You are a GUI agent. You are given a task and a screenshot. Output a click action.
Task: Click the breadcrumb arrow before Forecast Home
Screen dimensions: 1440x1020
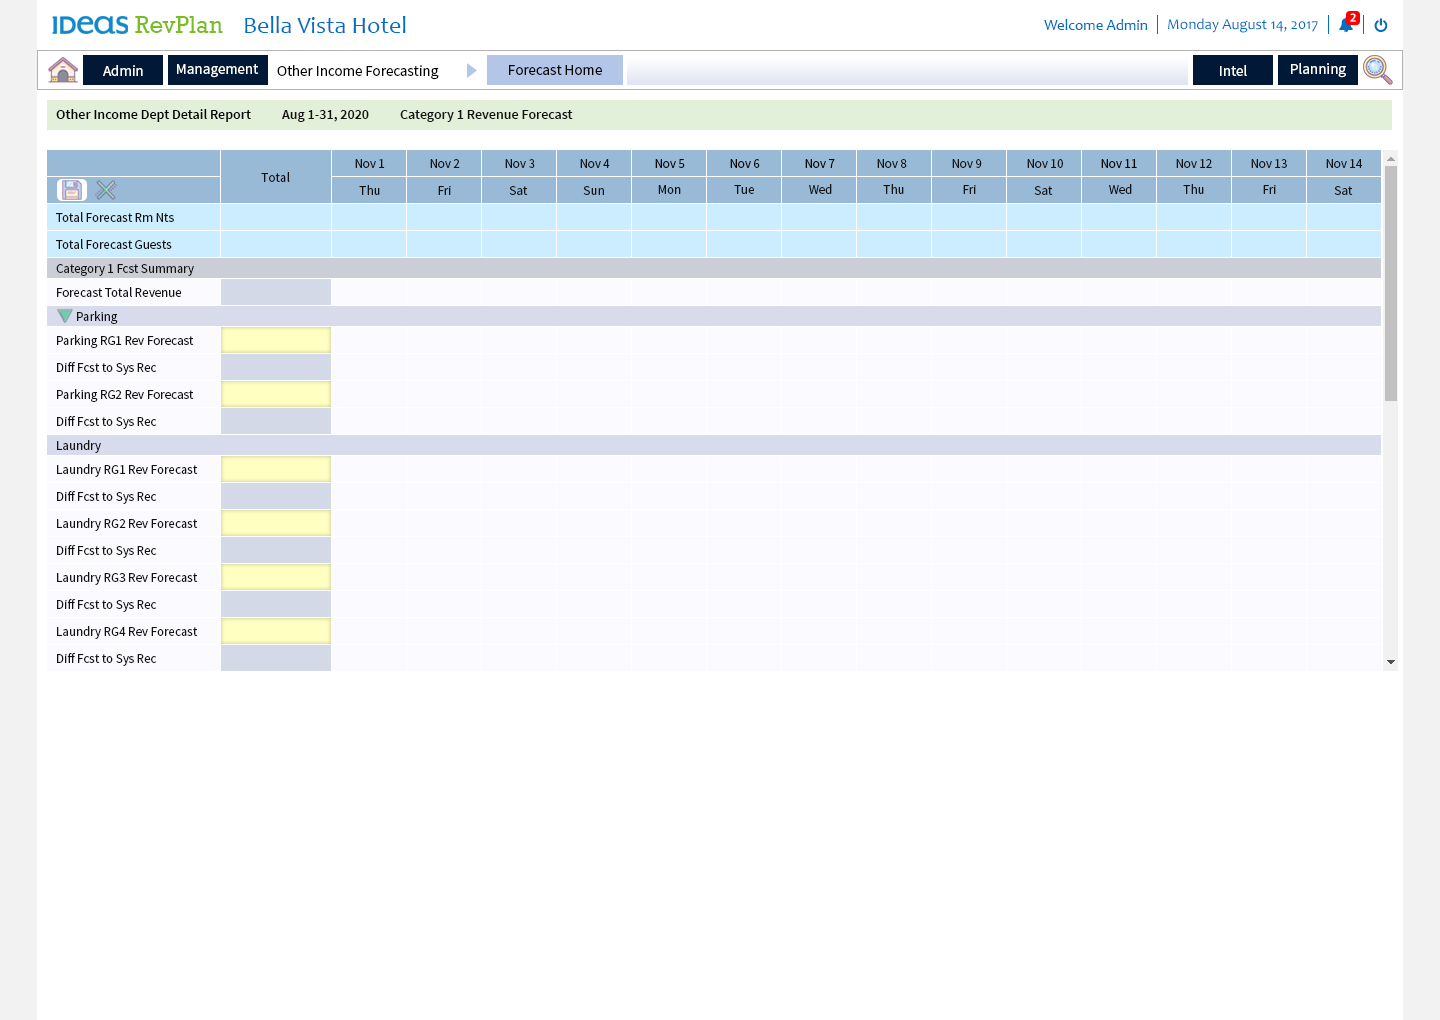point(471,71)
